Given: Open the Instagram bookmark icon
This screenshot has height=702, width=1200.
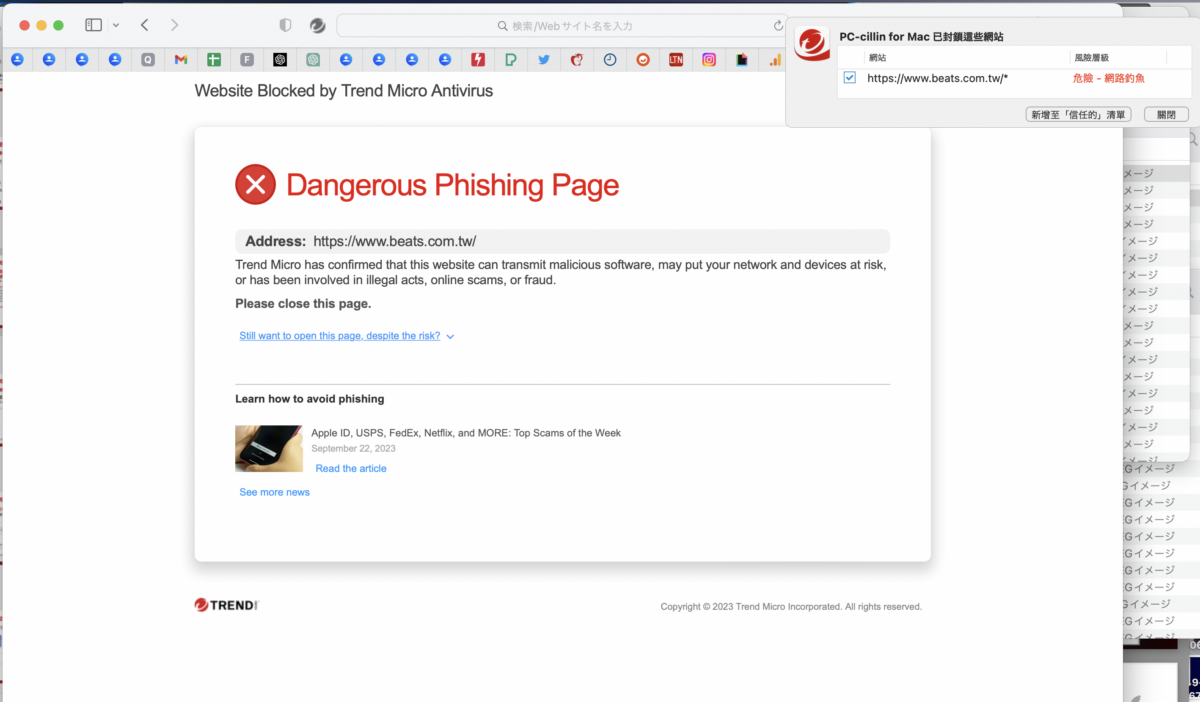Looking at the screenshot, I should point(709,60).
